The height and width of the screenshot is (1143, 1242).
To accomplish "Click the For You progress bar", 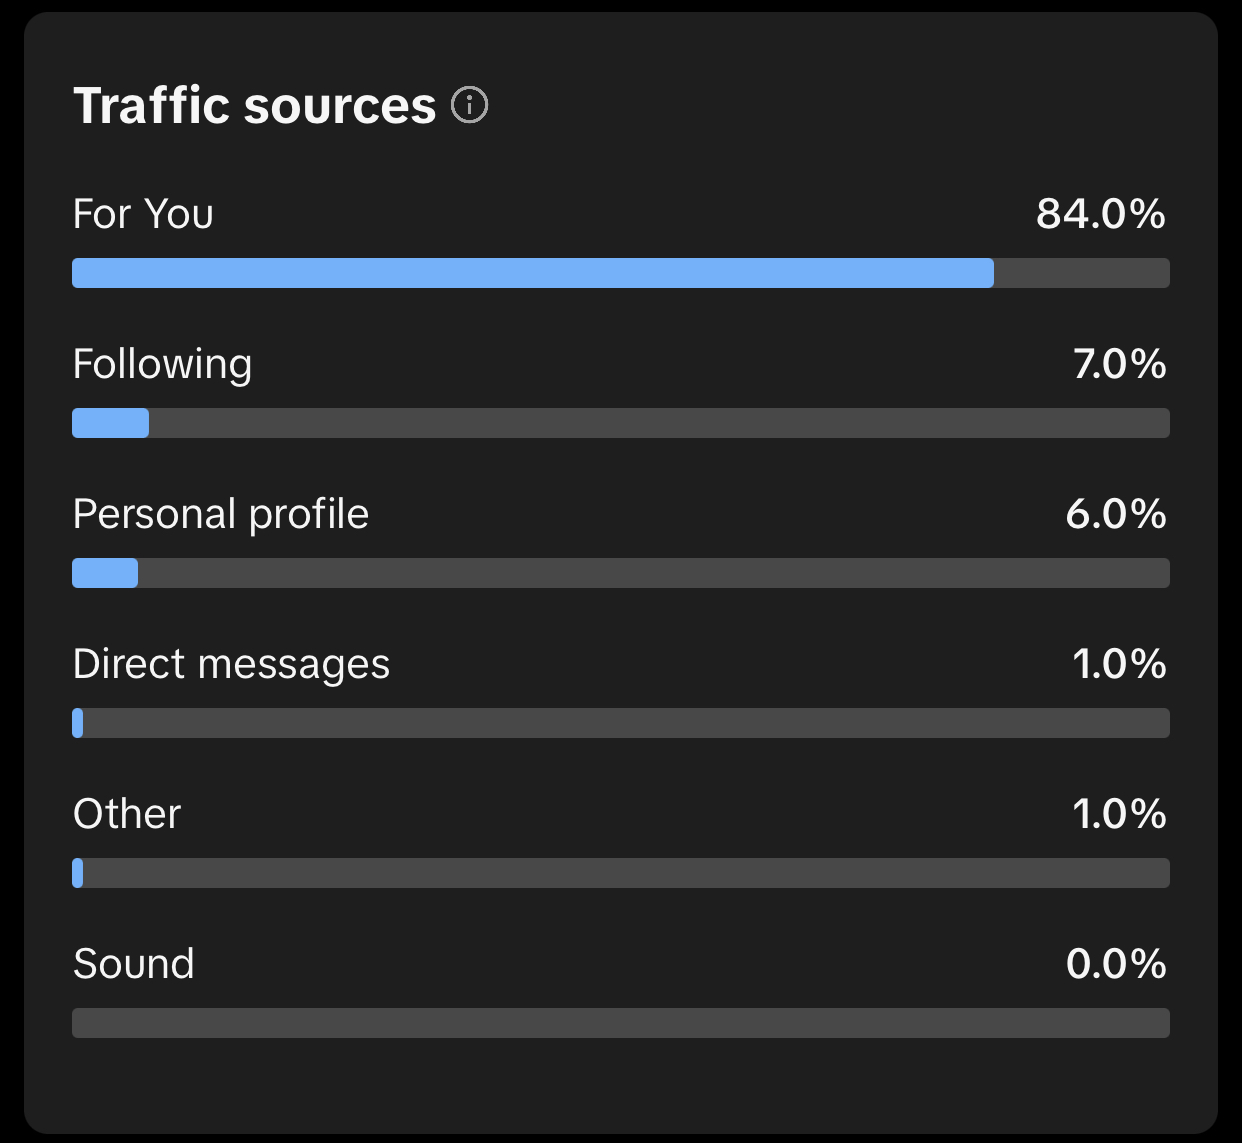I will pyautogui.click(x=621, y=273).
